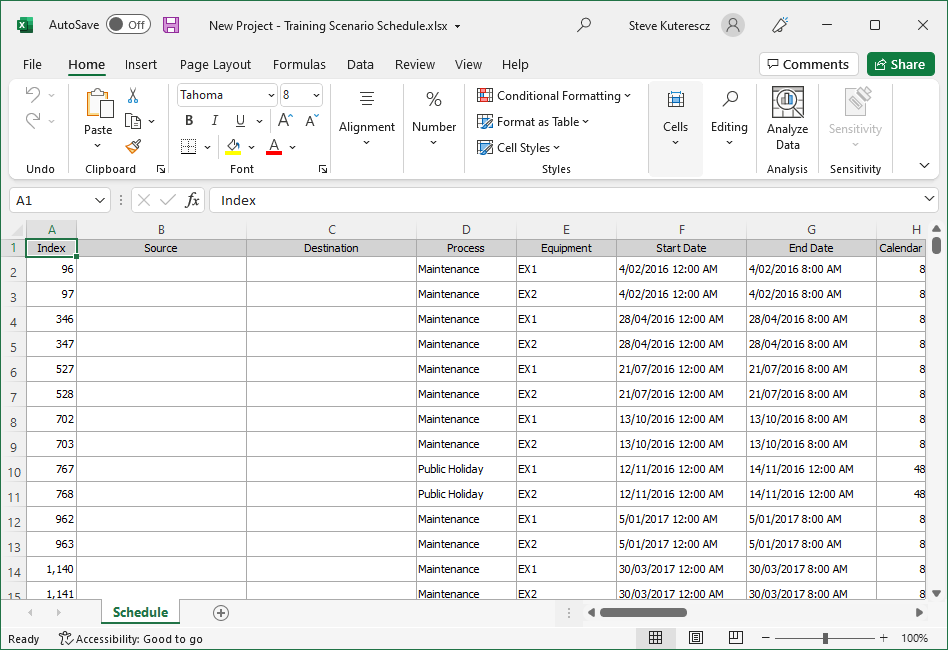This screenshot has height=650, width=948.
Task: Toggle Bold formatting
Action: tap(189, 120)
